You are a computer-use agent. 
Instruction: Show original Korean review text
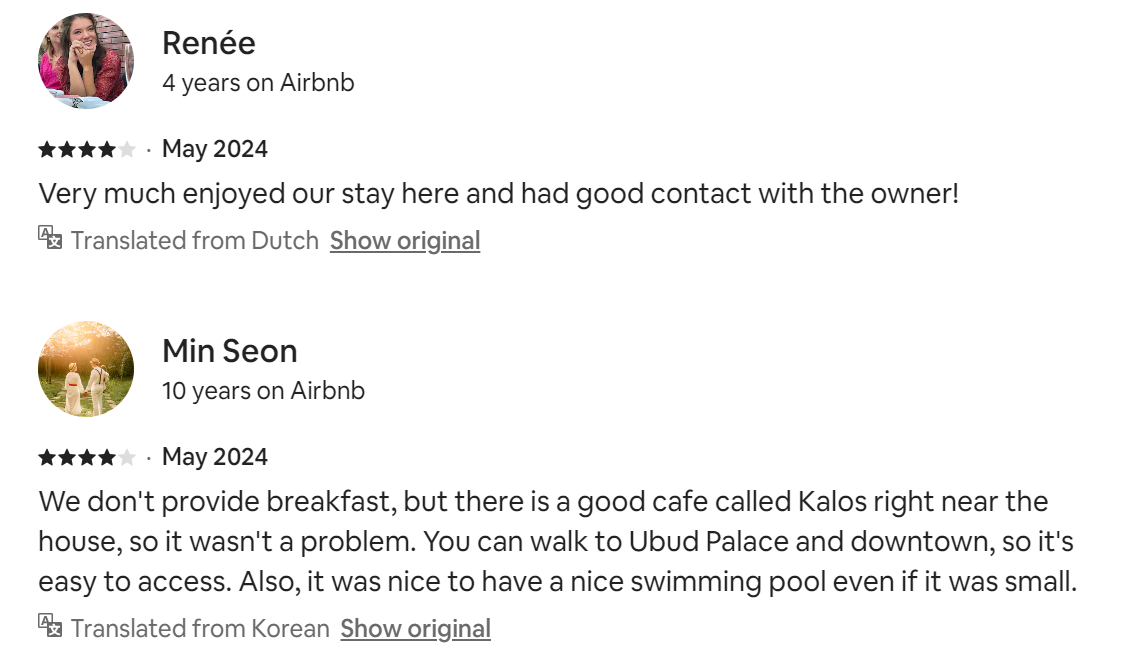click(x=415, y=629)
